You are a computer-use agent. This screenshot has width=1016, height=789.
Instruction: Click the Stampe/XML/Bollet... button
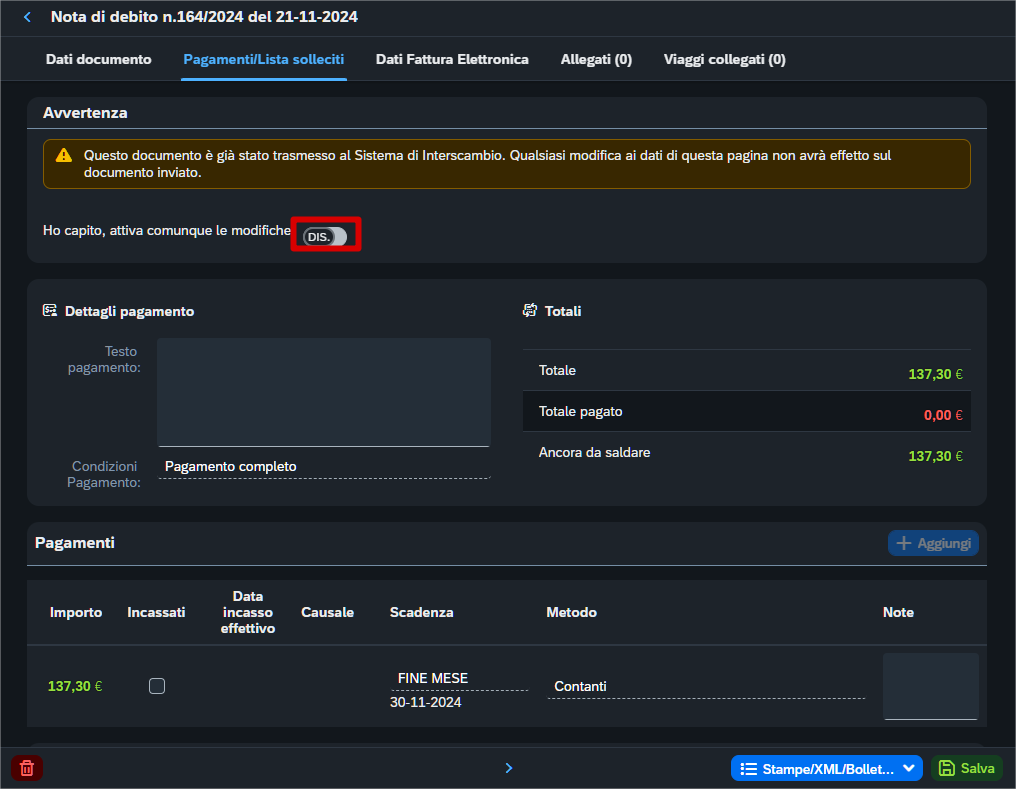tap(826, 768)
